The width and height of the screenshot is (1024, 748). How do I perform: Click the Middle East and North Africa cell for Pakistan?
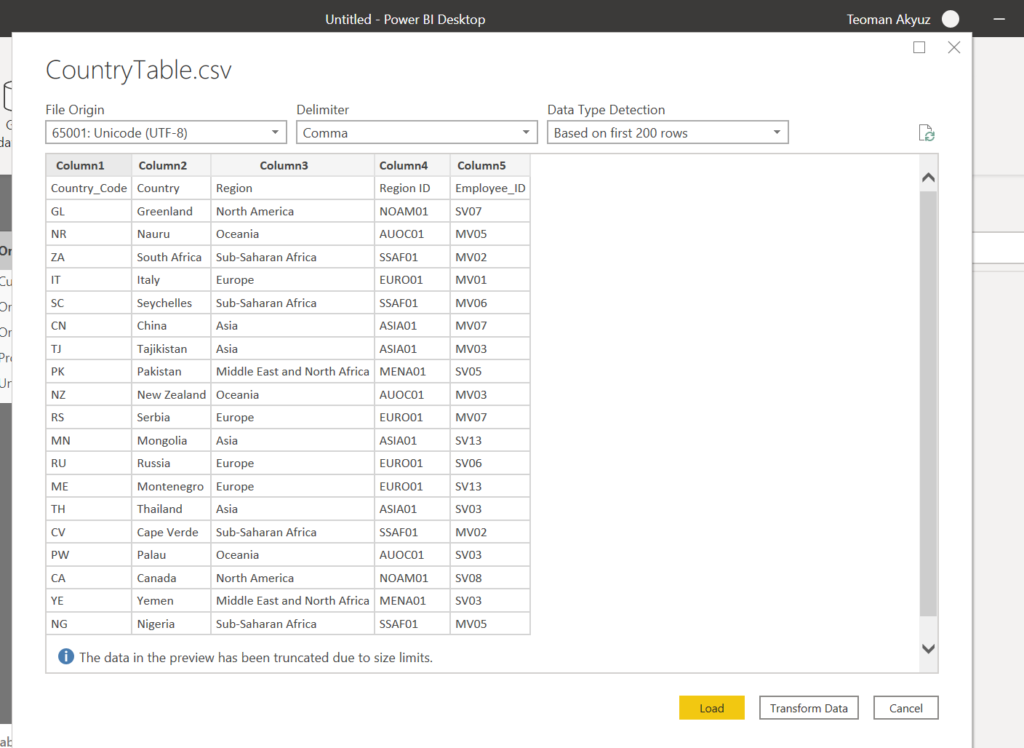point(292,371)
